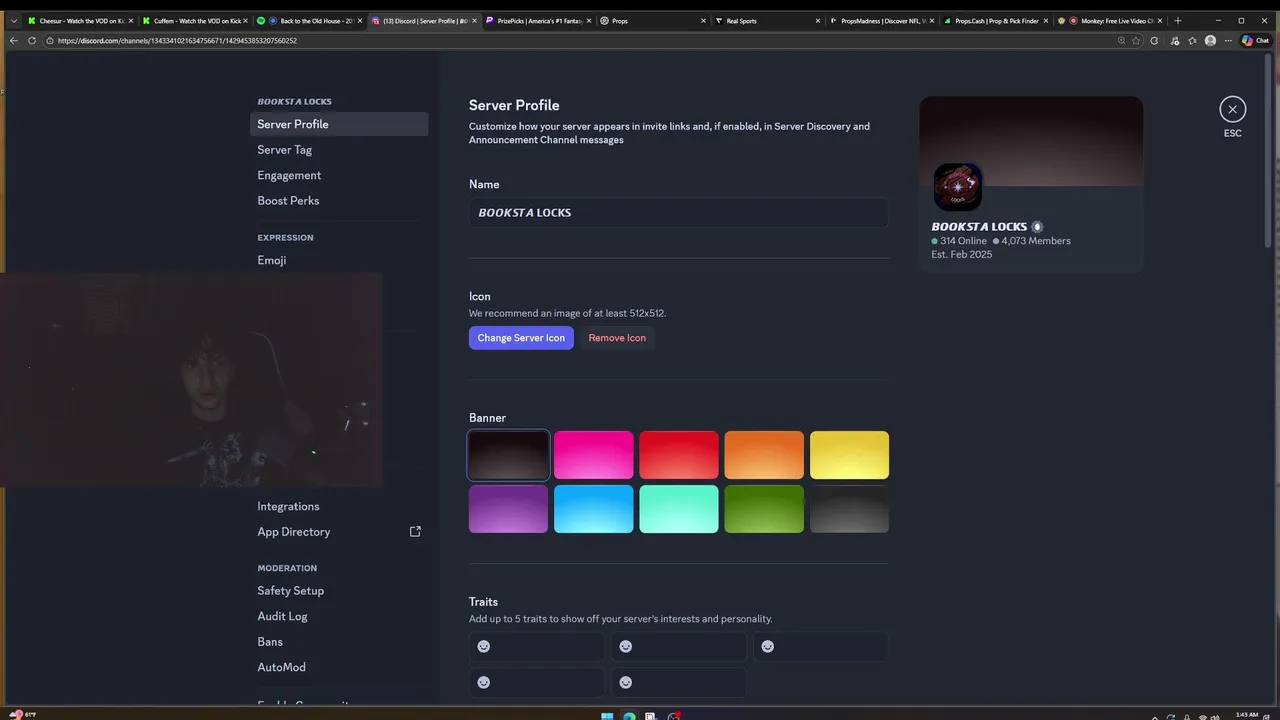The width and height of the screenshot is (1280, 720).
Task: Switch to the Cuffem Kick VOD tab
Action: point(195,20)
